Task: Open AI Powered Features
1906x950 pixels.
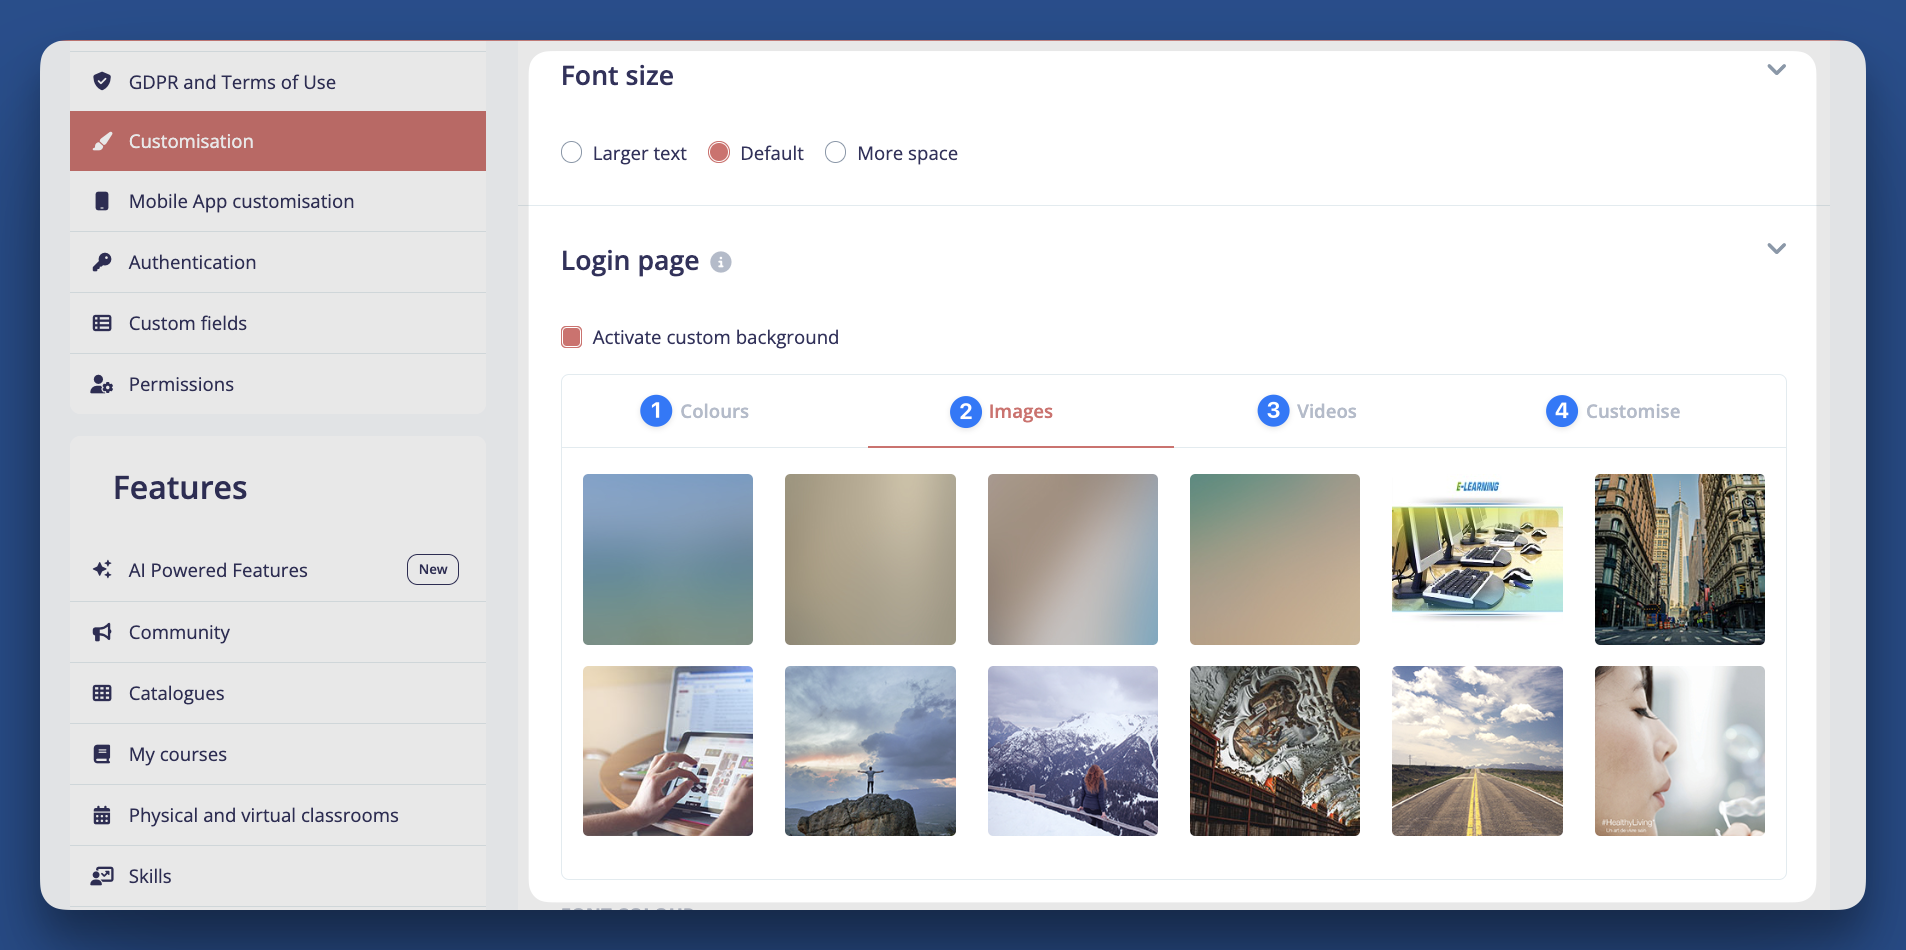Action: pos(278,570)
